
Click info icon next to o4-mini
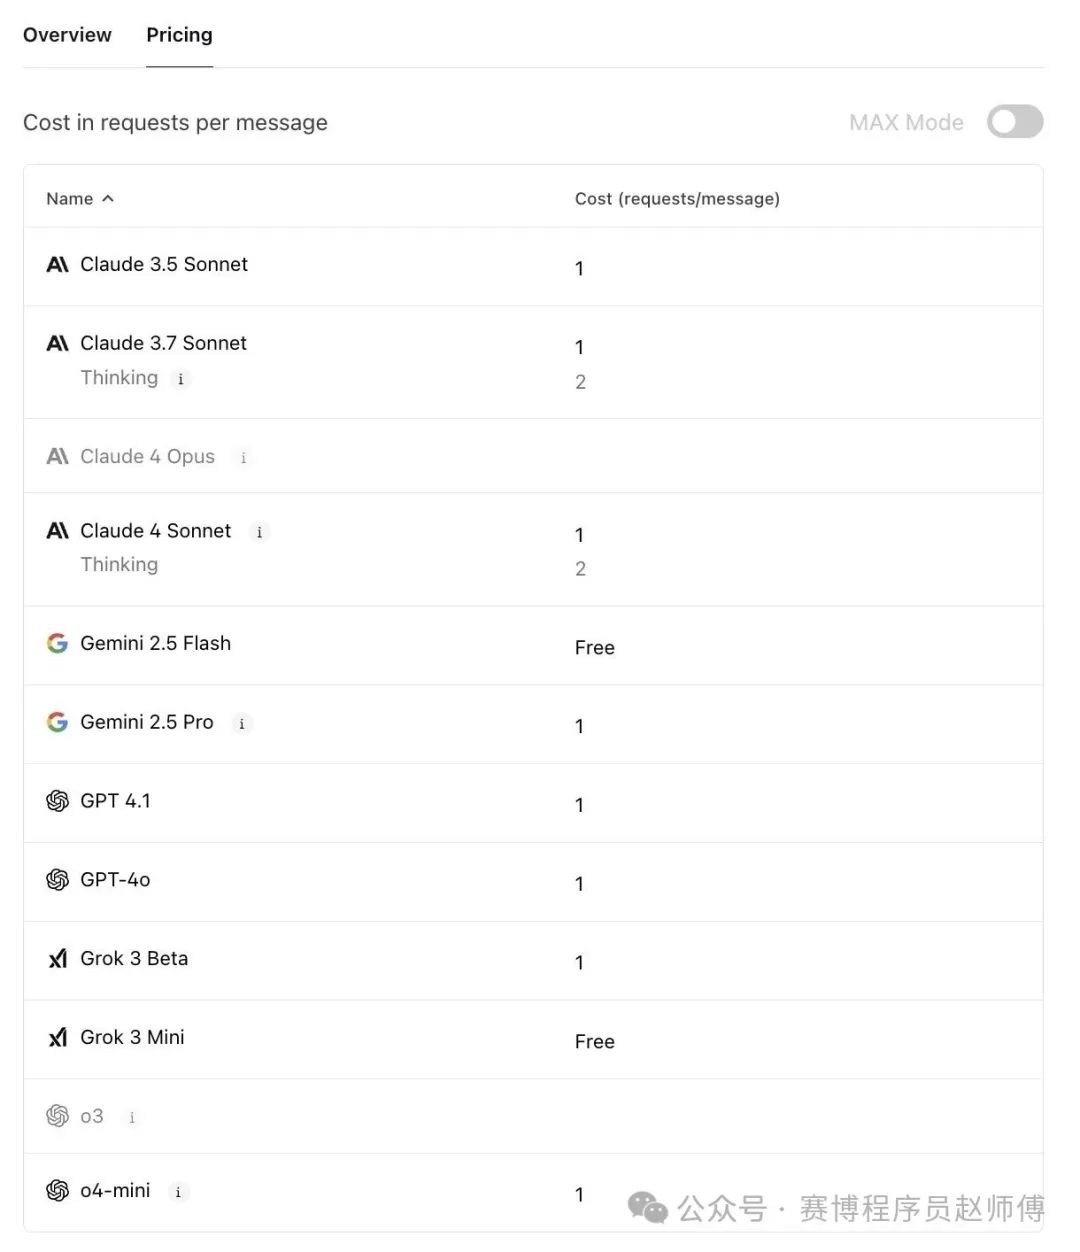tap(178, 1192)
